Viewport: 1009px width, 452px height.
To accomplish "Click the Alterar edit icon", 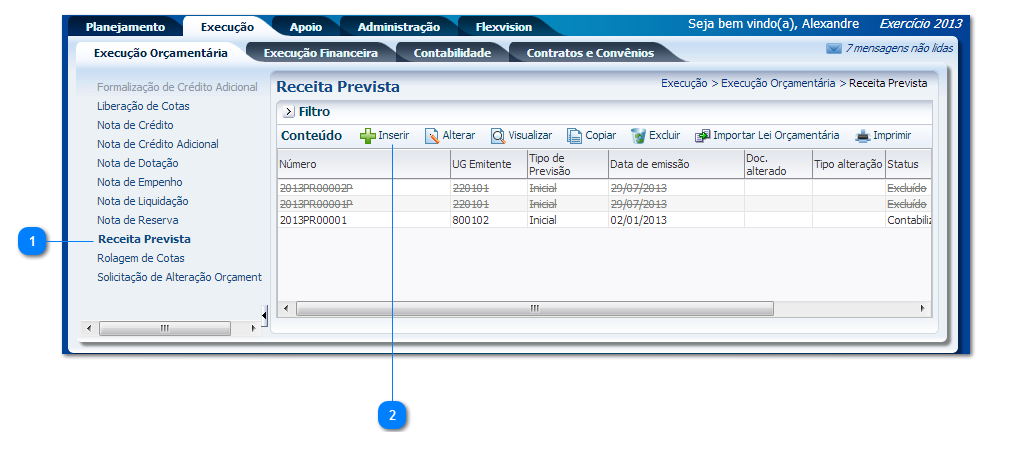I will point(432,136).
